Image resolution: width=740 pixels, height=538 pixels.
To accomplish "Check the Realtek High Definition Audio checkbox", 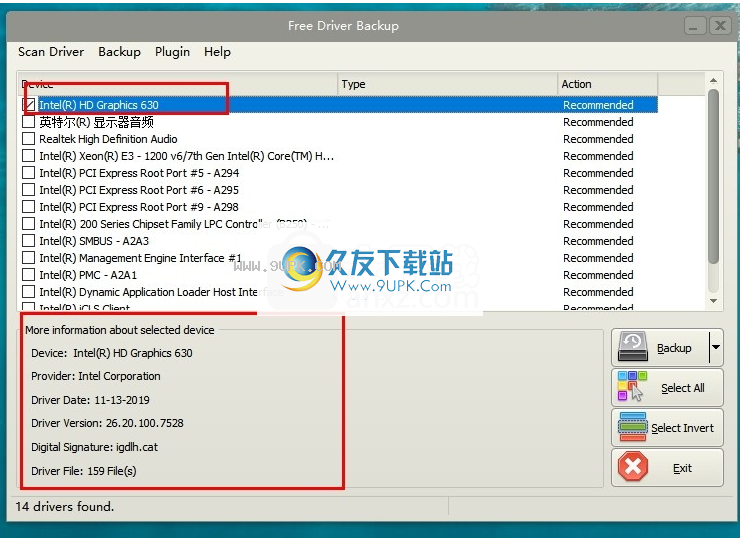I will 29,139.
